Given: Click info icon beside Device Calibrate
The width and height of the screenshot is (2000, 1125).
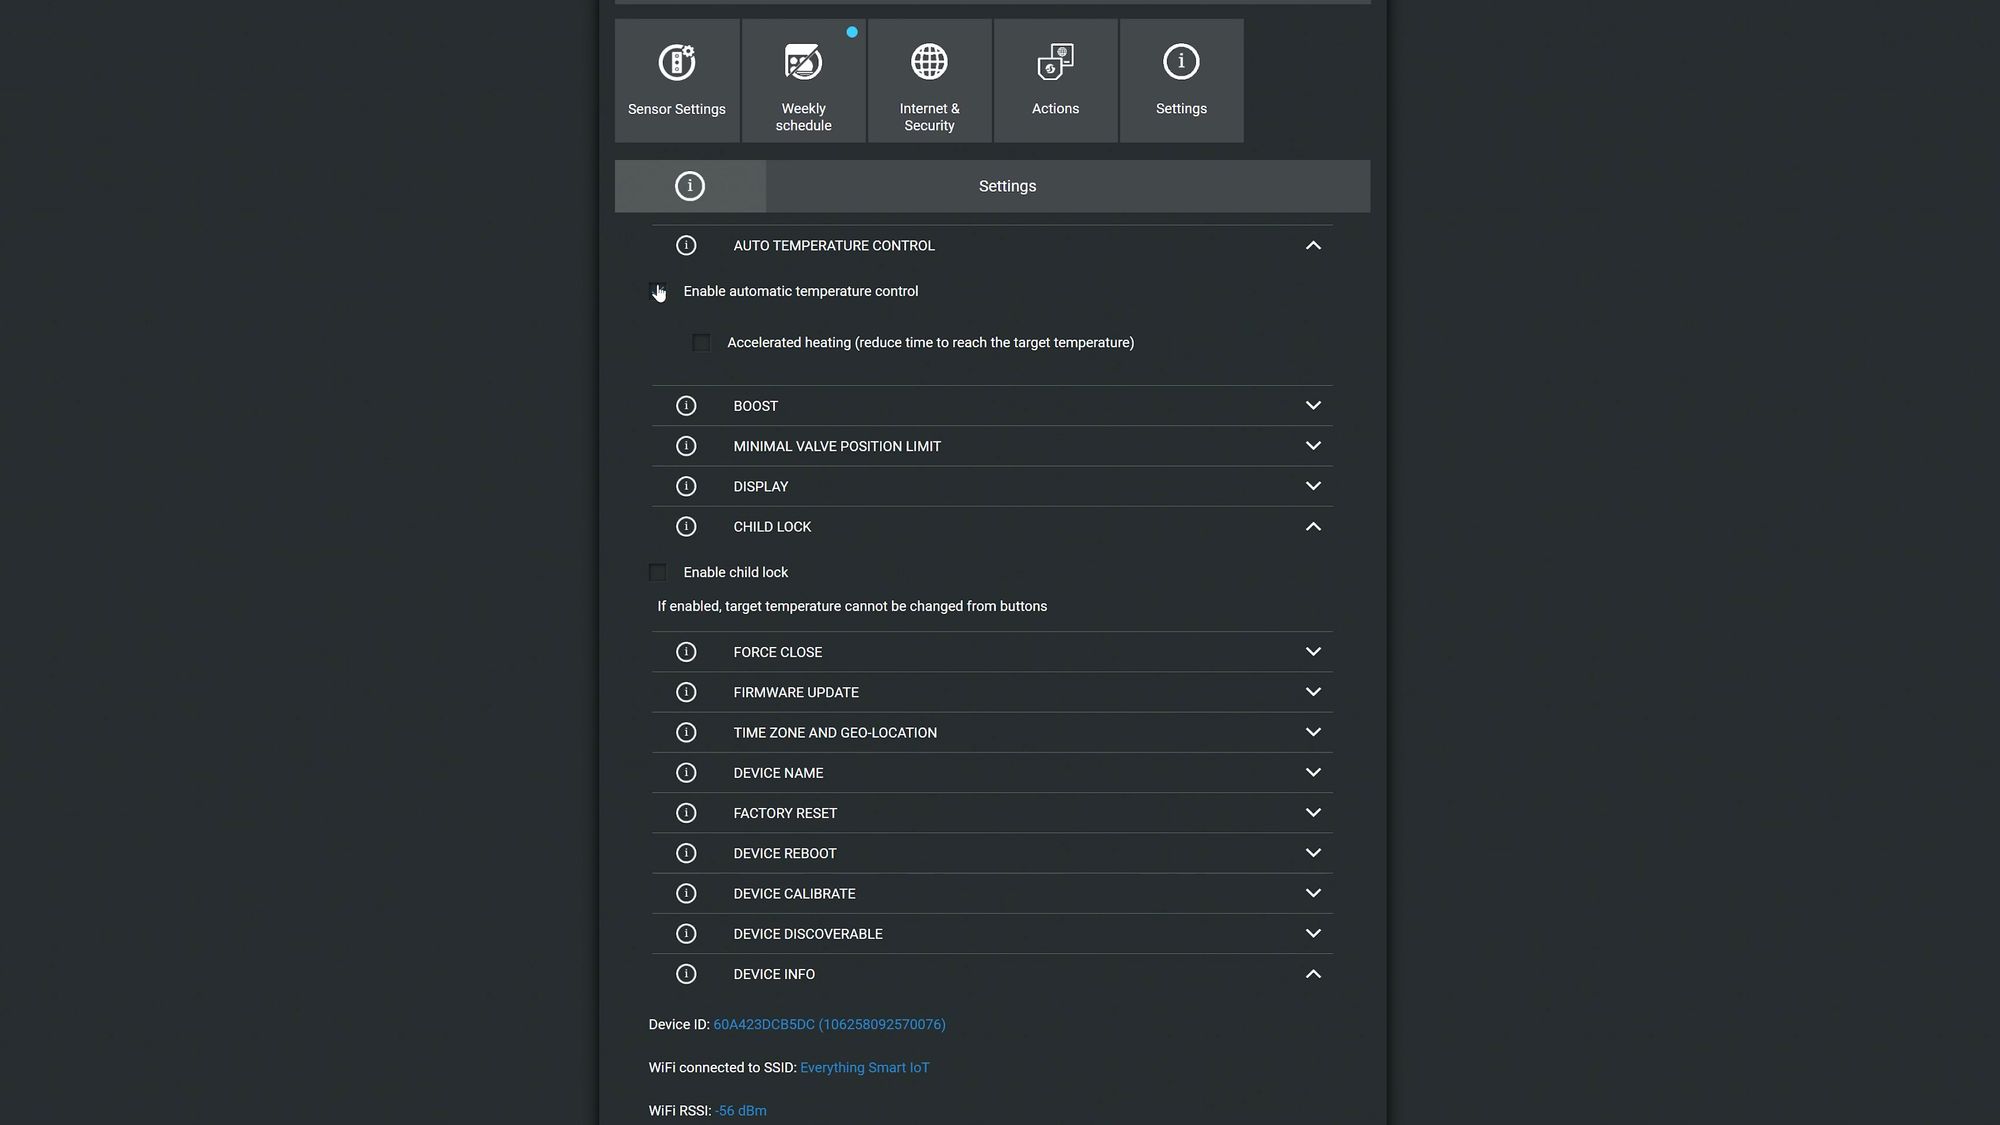Looking at the screenshot, I should (686, 893).
